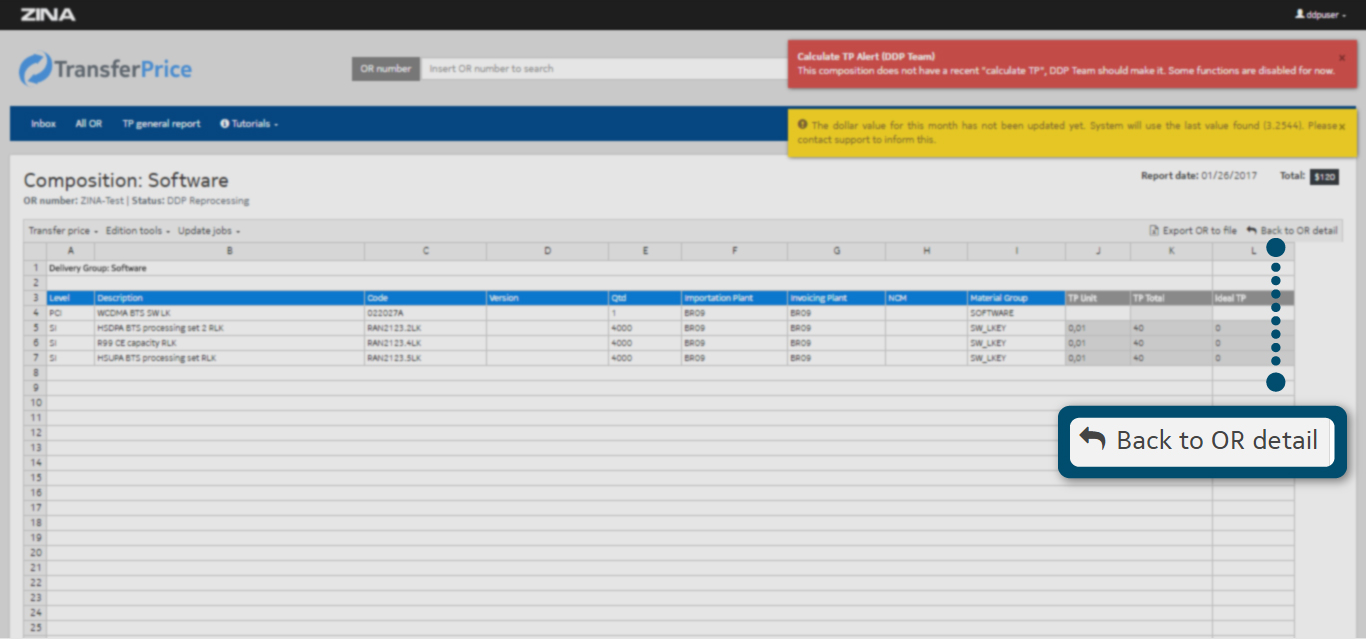Click the Export OR to file icon
The image size is (1366, 639).
tap(1154, 231)
